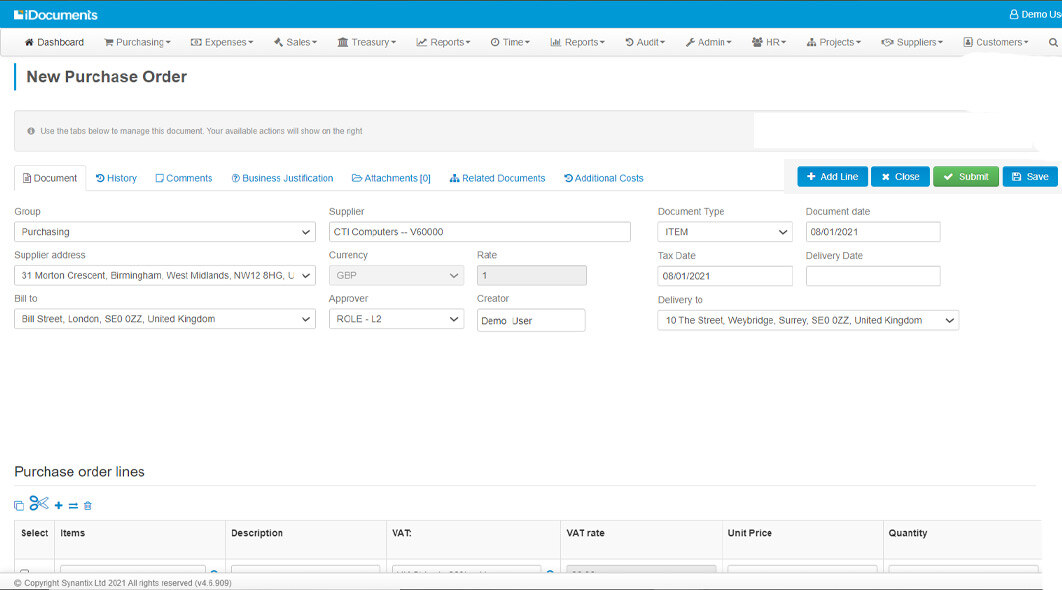The height and width of the screenshot is (590, 1062).
Task: Click the blue plus add-line icon
Action: tap(58, 505)
